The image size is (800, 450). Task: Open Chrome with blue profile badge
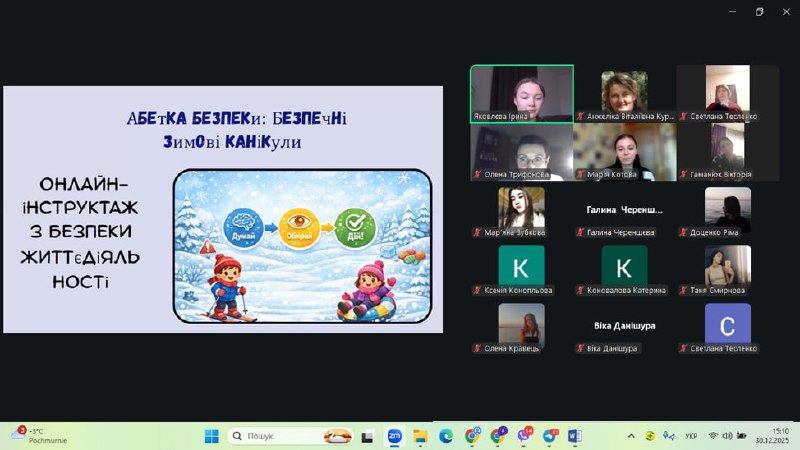tap(472, 436)
